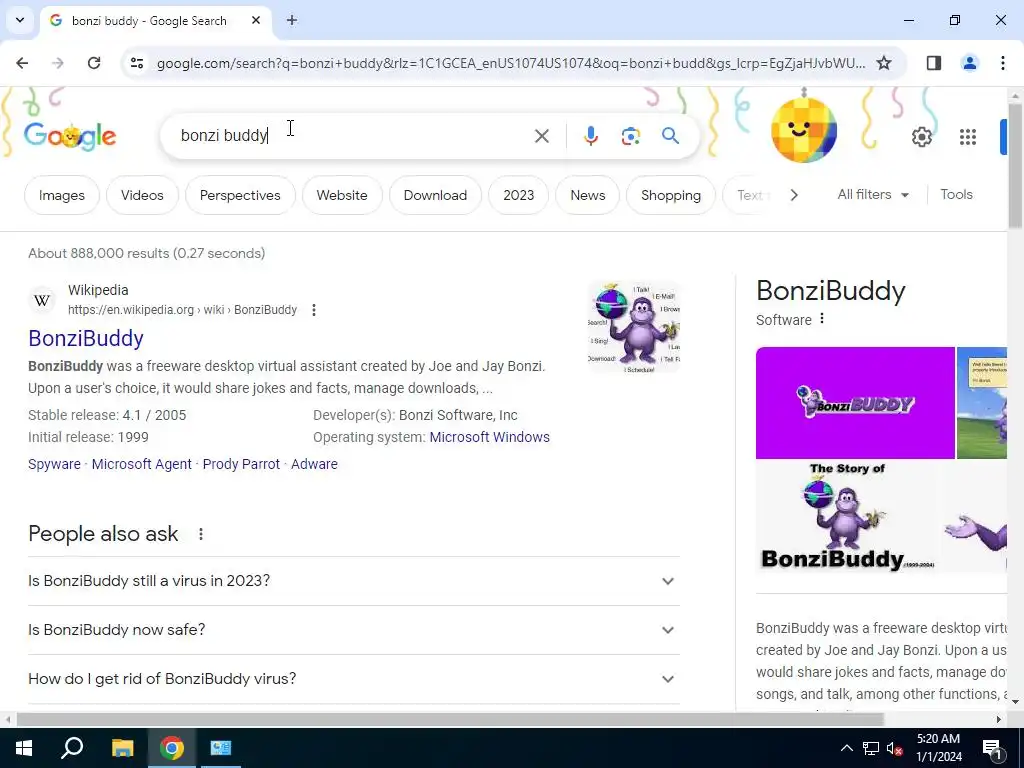Open the Windows Start menu
The height and width of the screenshot is (768, 1024).
pyautogui.click(x=24, y=748)
